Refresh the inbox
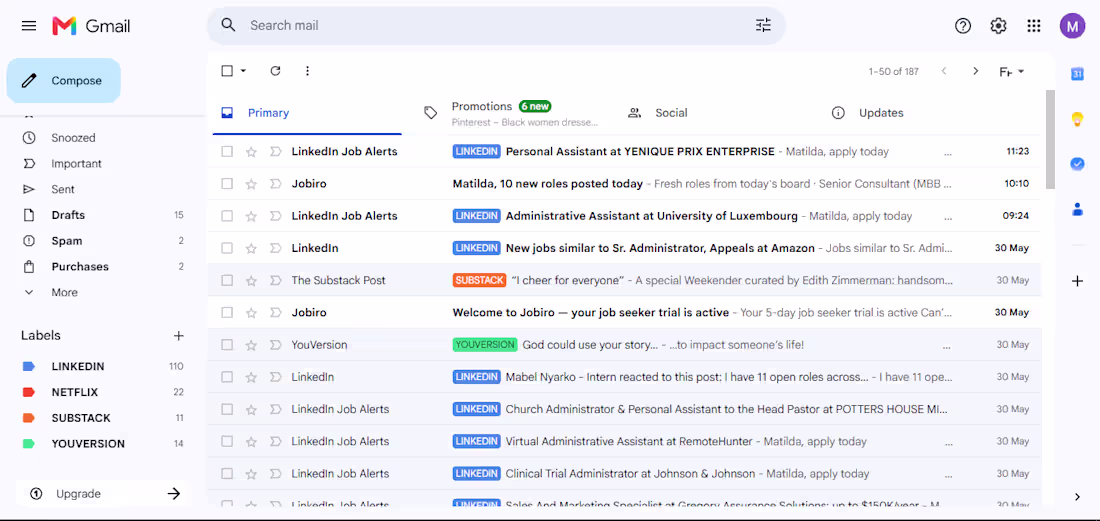This screenshot has width=1100, height=521. [x=276, y=71]
